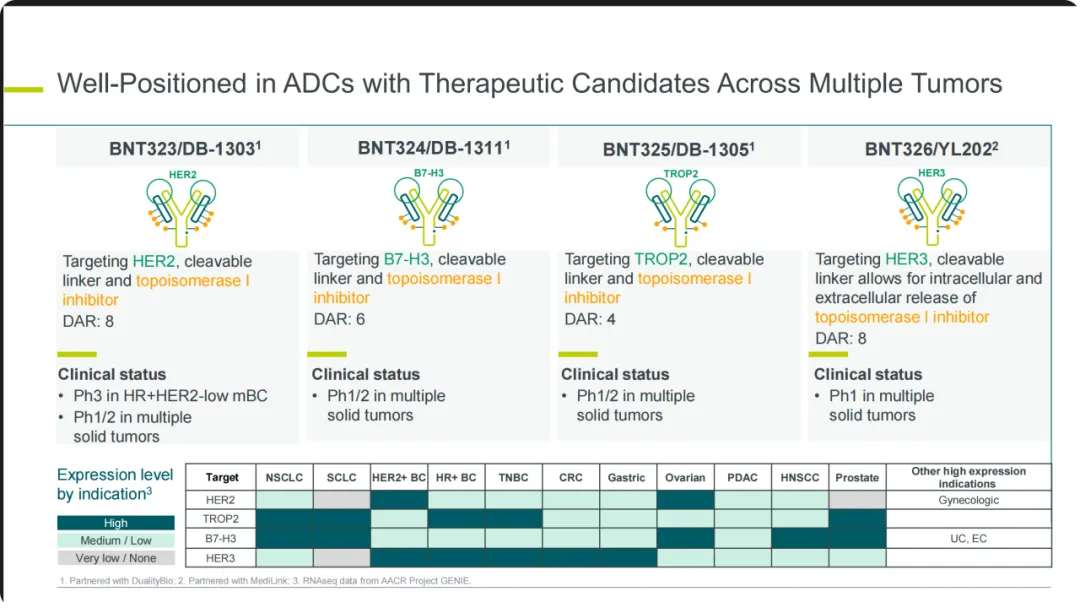Viewport: 1080px width, 608px height.
Task: Click the dark teal High legend swatch
Action: pos(115,523)
